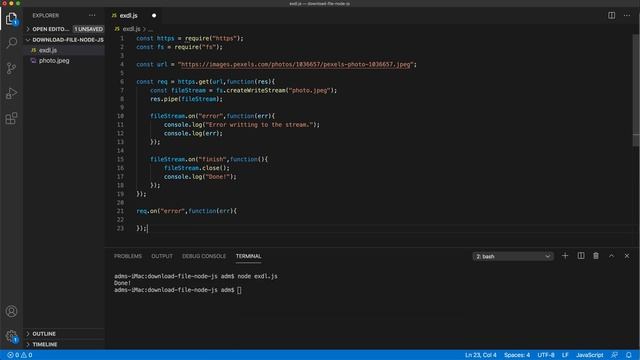Click the unsaved dot on exdl.js tab

click(154, 16)
